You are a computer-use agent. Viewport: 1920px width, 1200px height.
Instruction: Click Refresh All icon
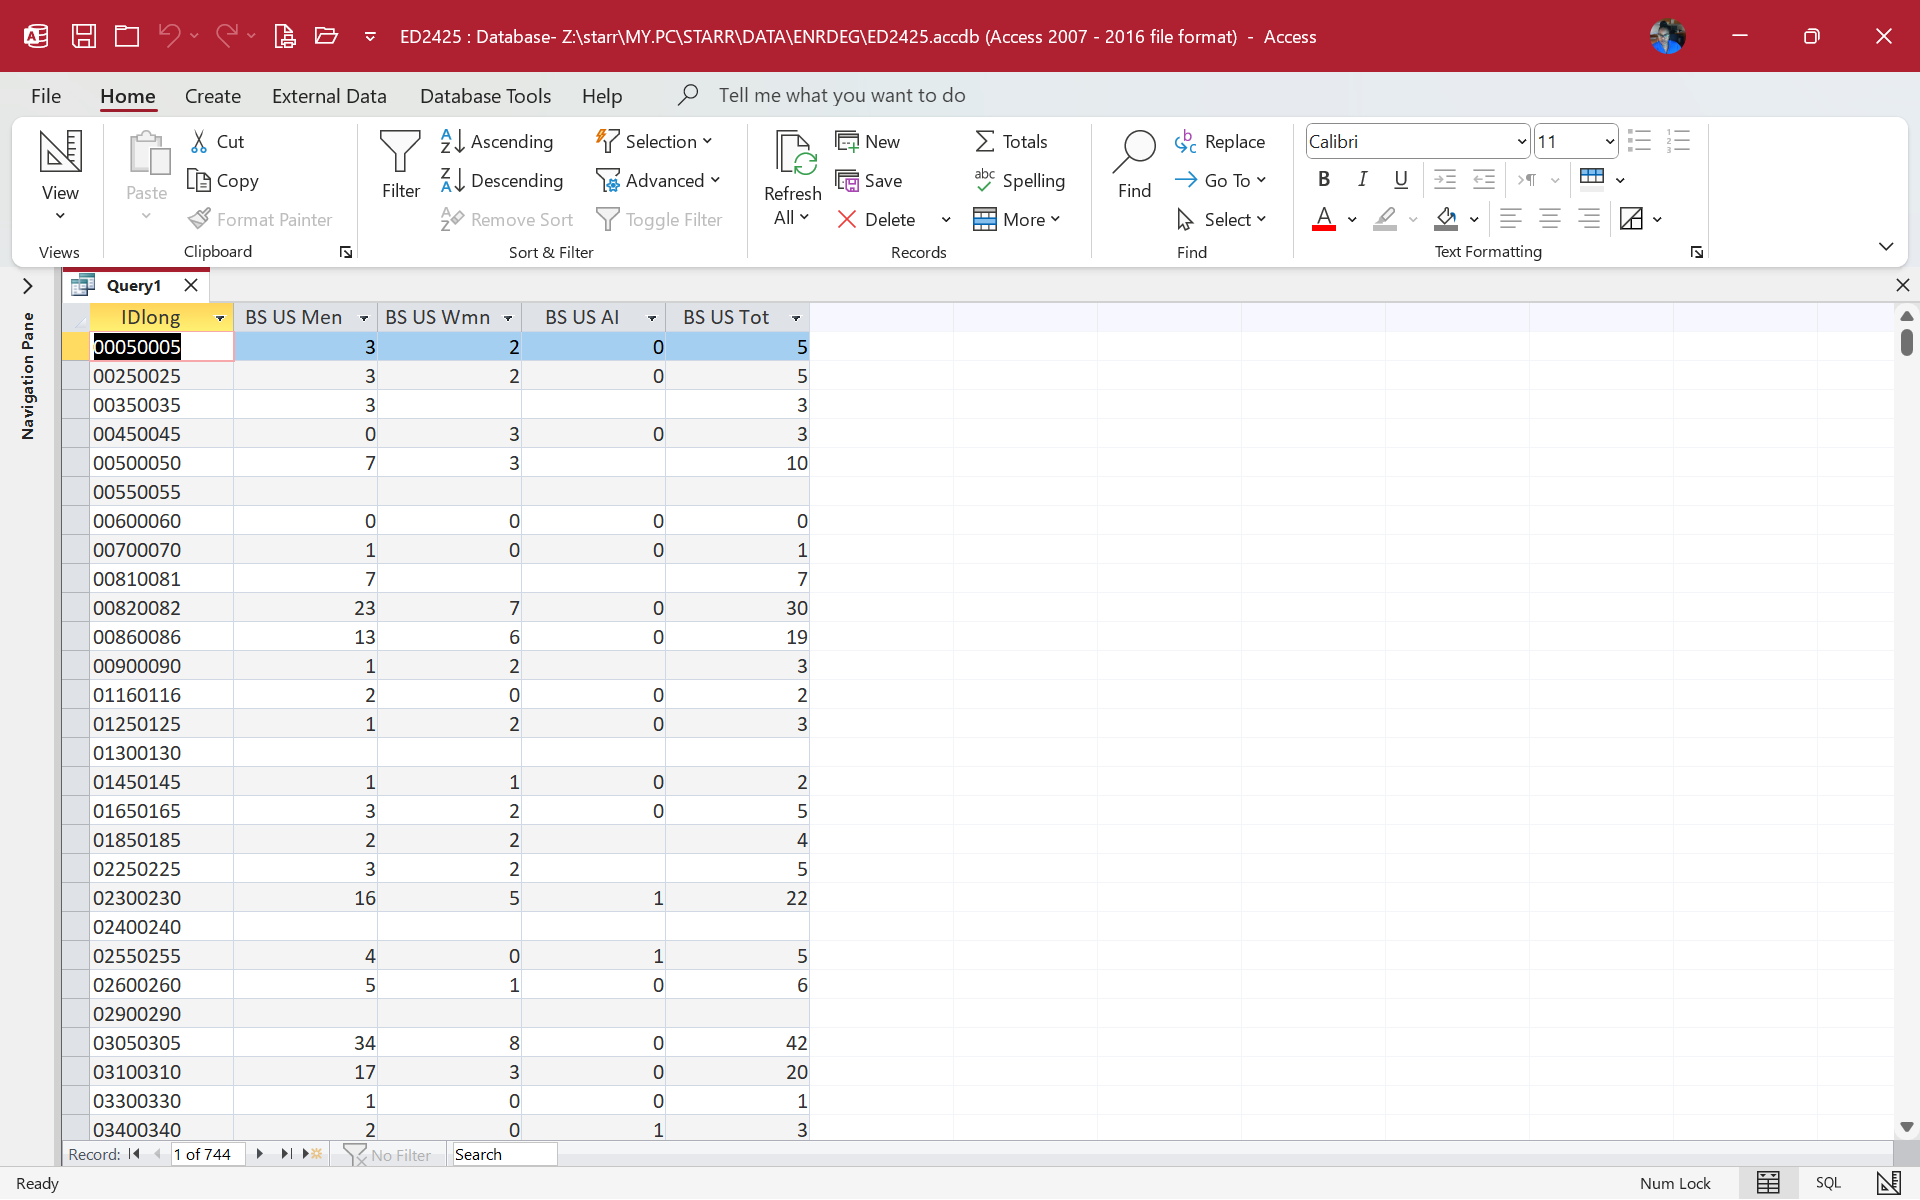(792, 153)
